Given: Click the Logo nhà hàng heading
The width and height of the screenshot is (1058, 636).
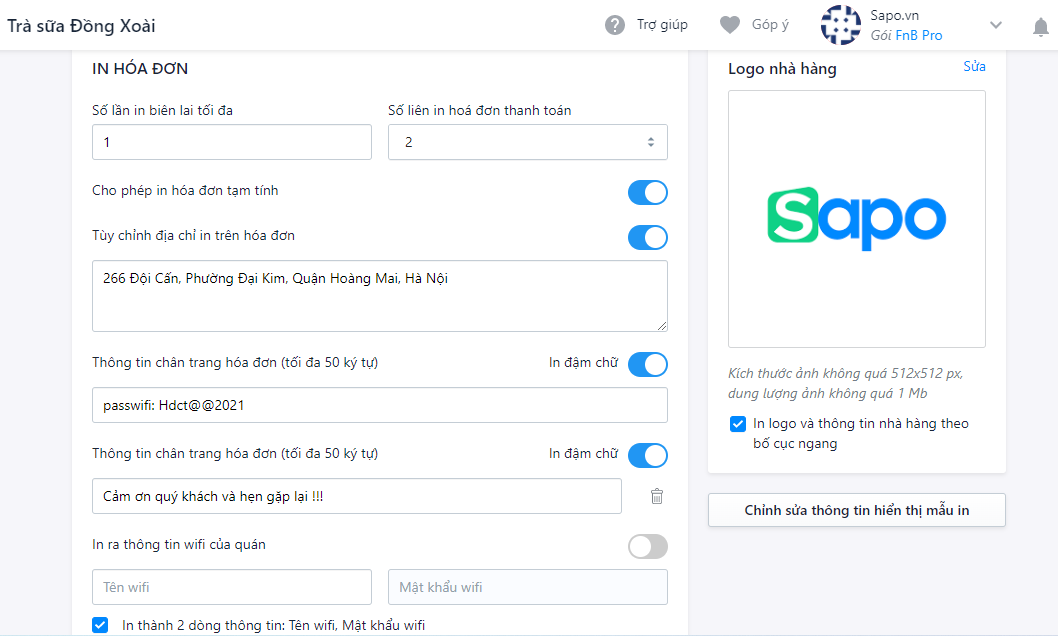Looking at the screenshot, I should [x=782, y=69].
